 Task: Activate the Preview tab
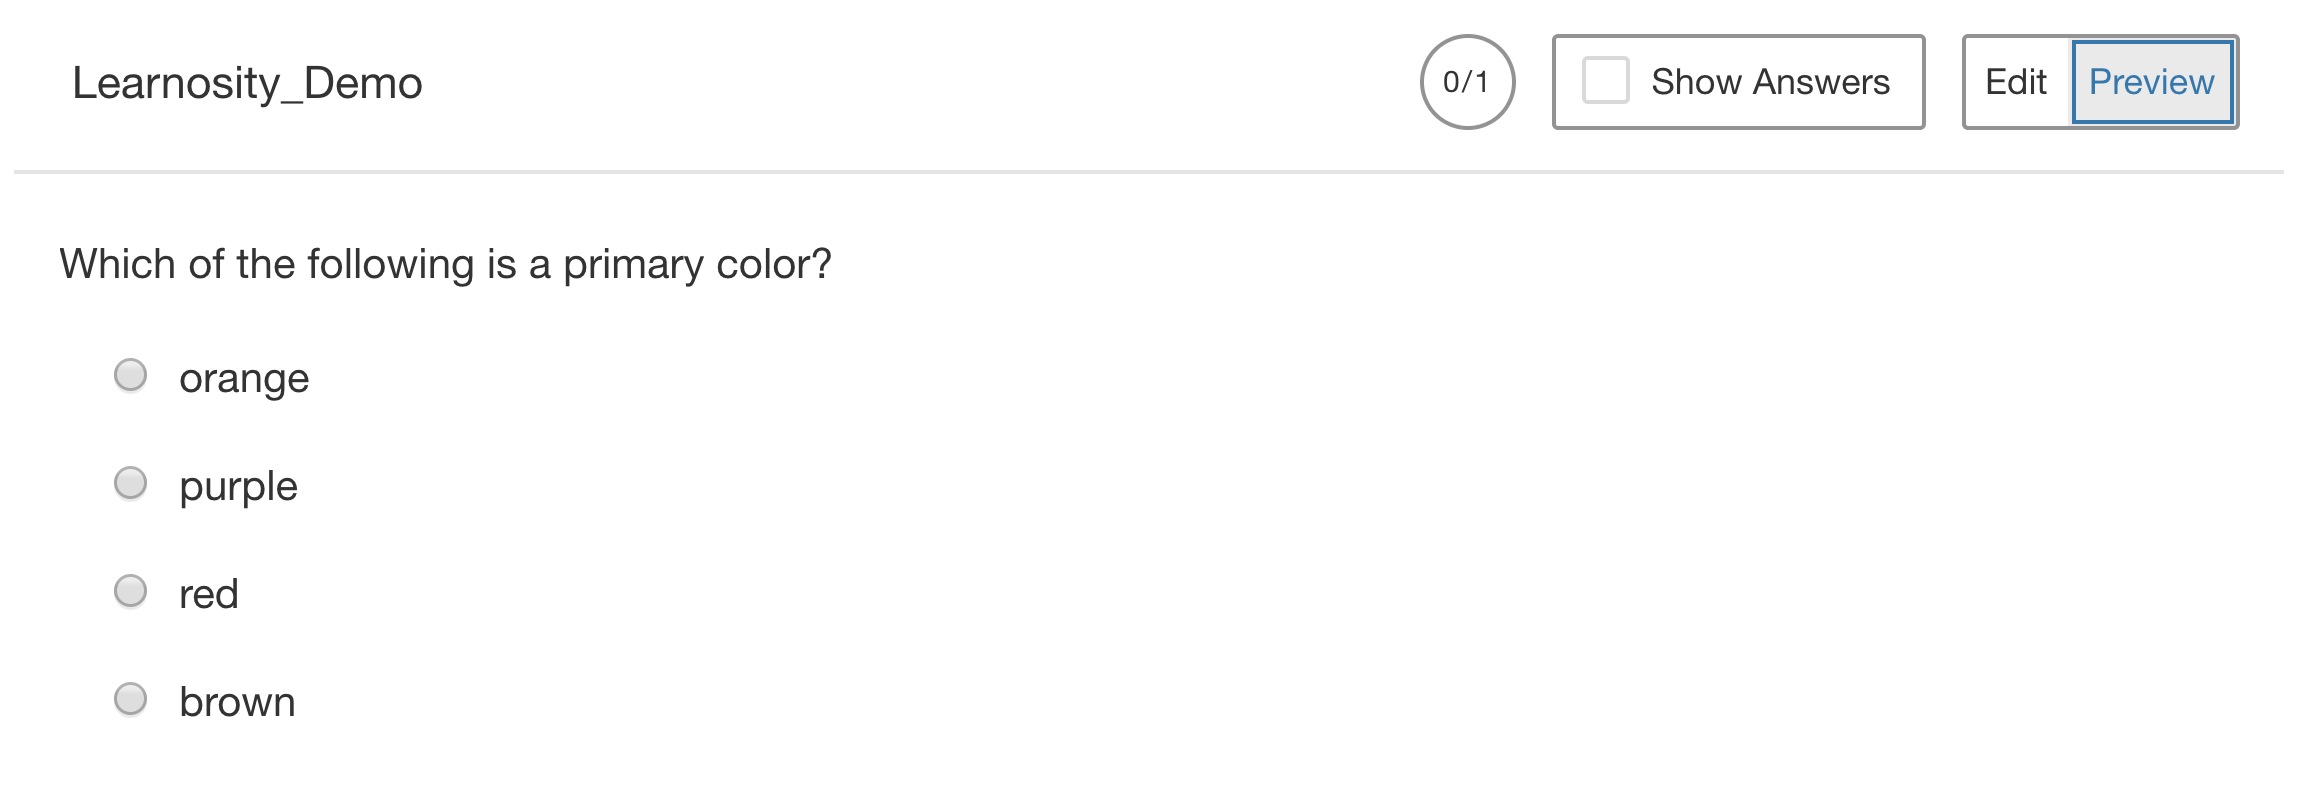tap(2152, 82)
